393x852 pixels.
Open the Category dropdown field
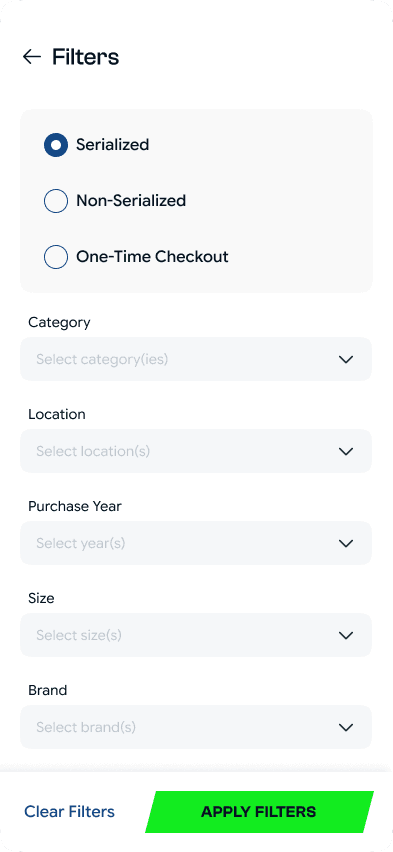coord(196,359)
